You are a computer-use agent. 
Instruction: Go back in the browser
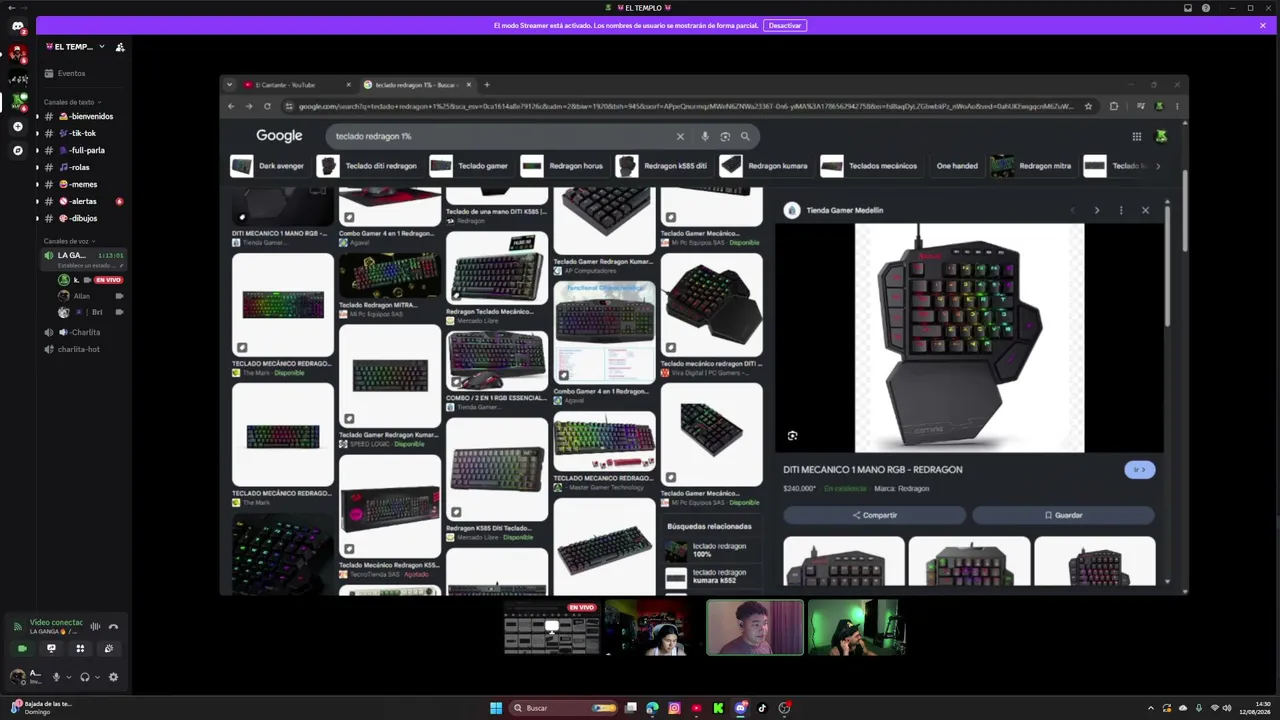[x=231, y=106]
